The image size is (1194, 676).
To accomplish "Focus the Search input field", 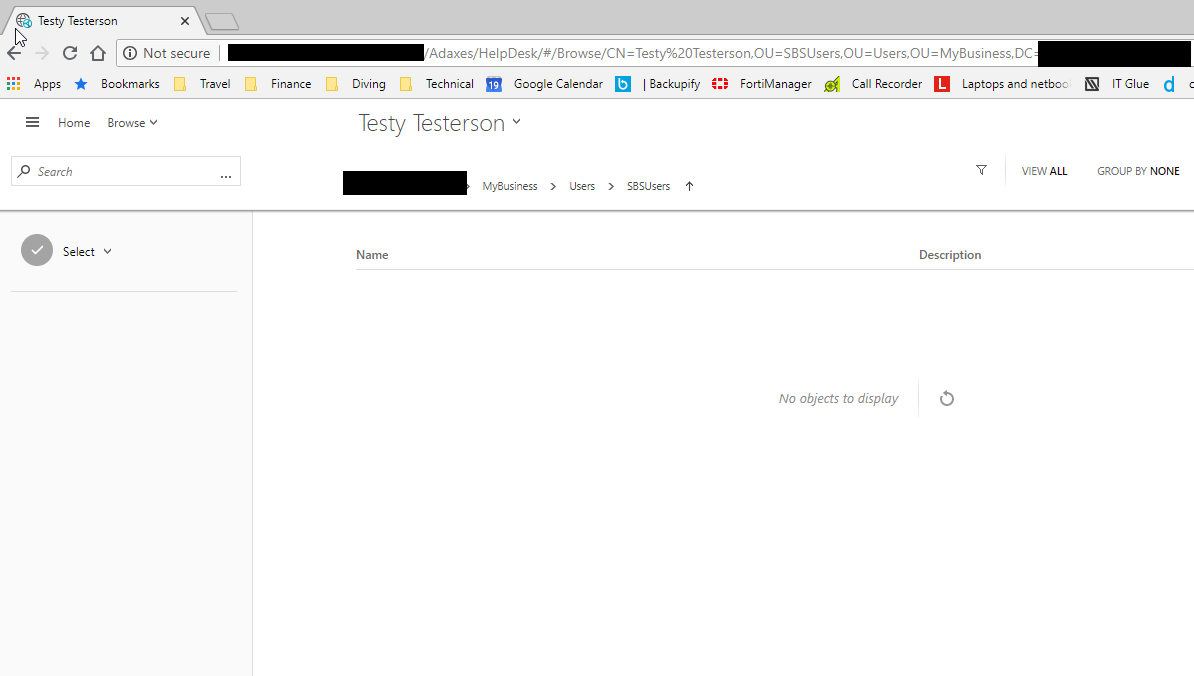I will [x=126, y=171].
